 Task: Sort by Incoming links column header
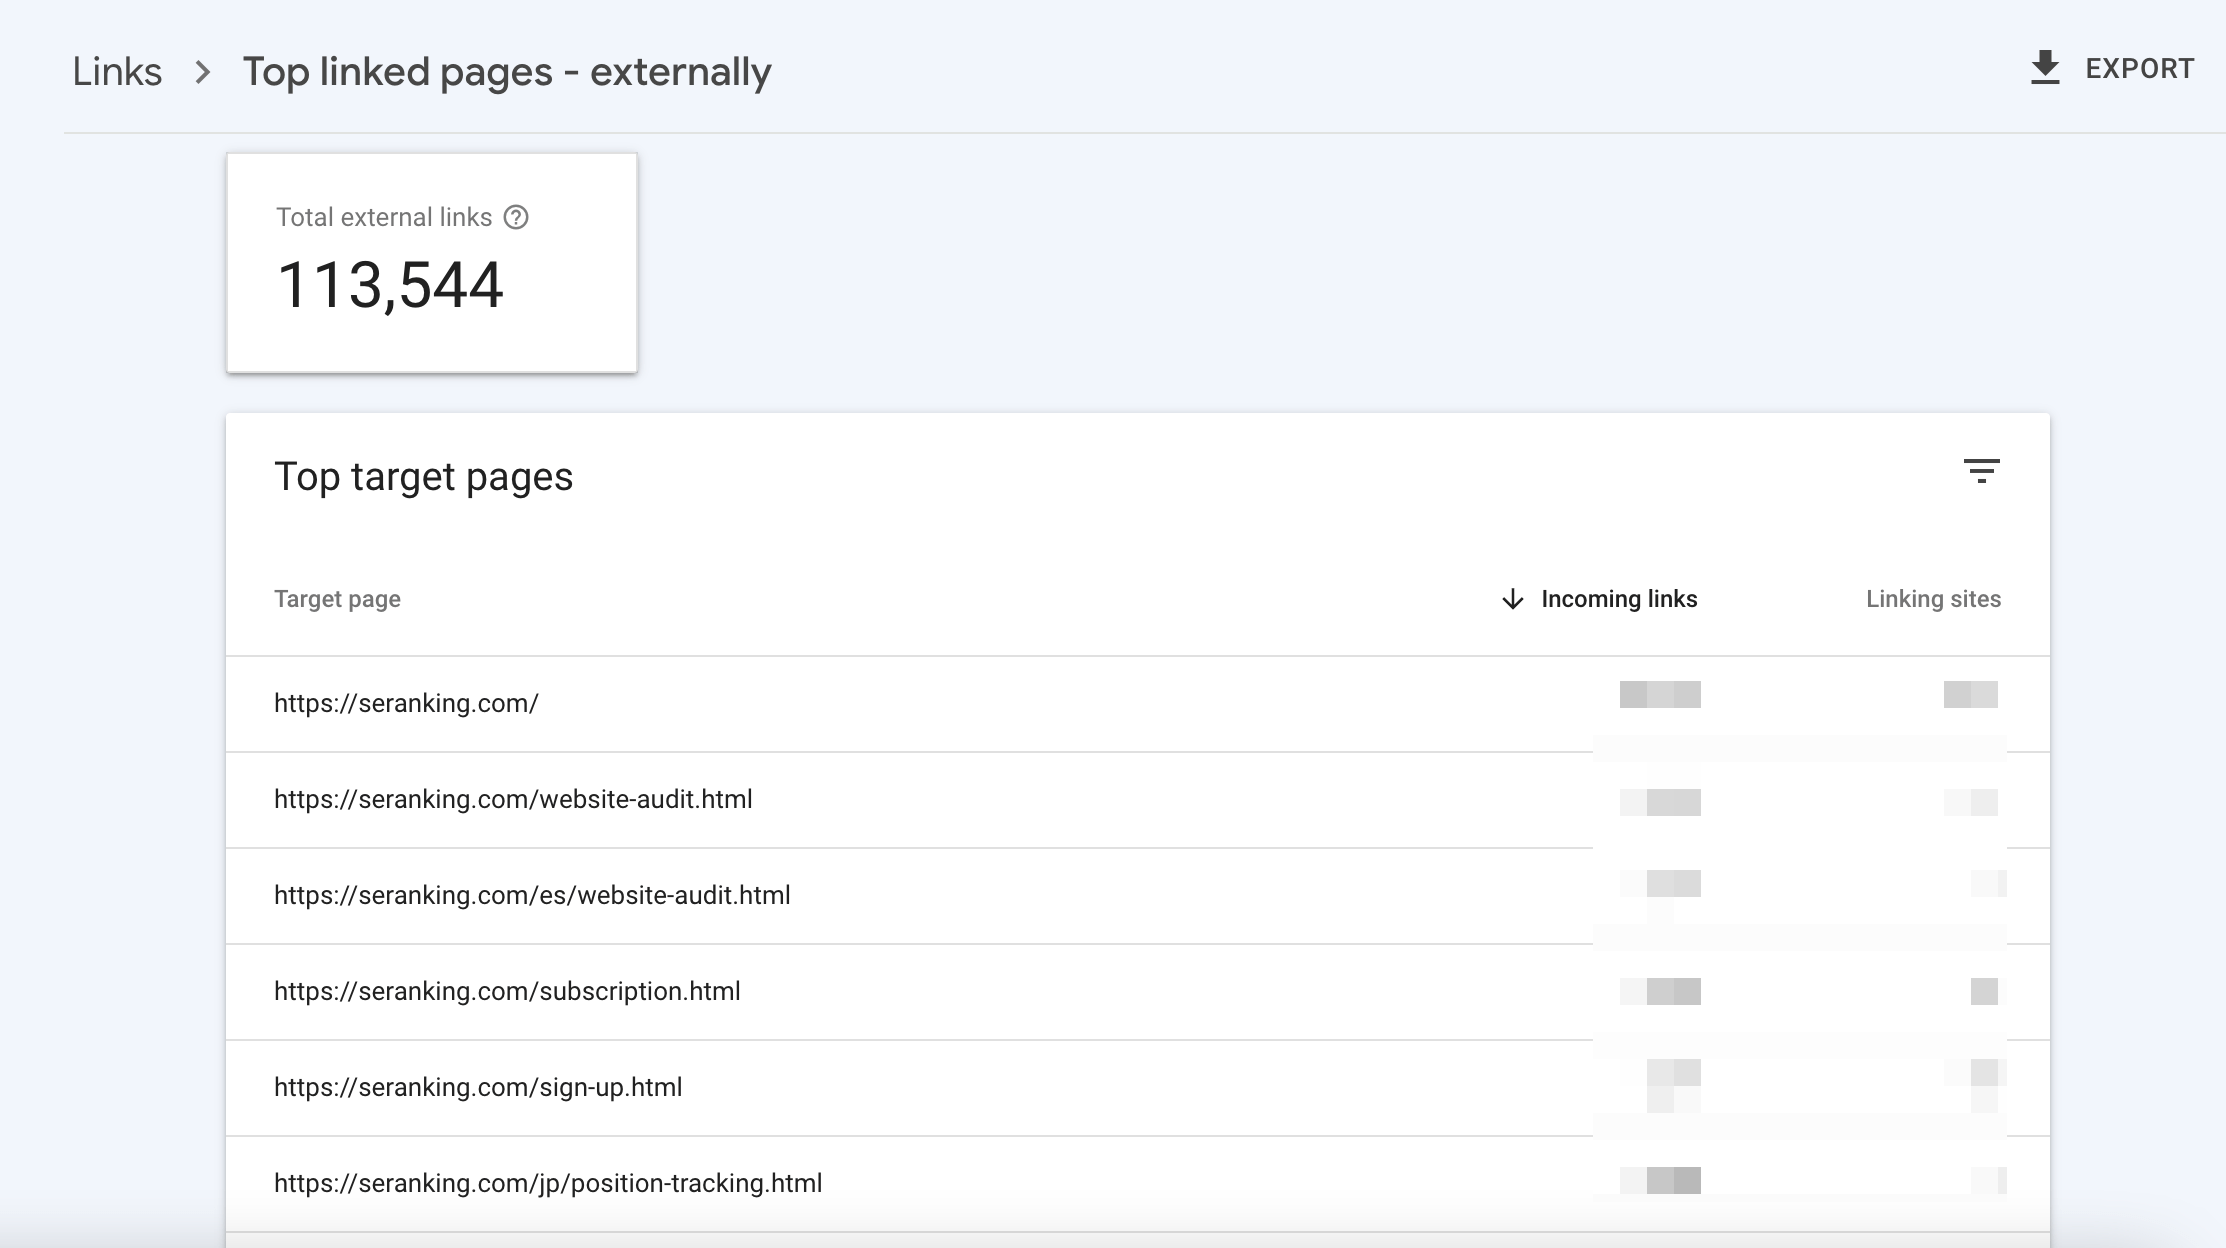tap(1619, 599)
